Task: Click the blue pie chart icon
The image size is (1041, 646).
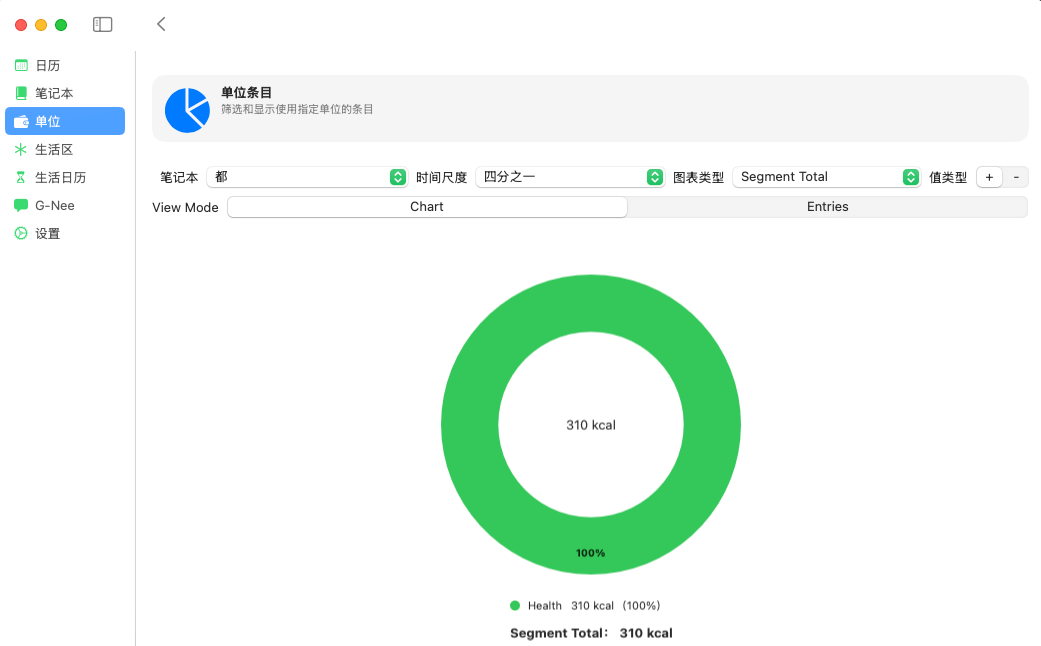Action: pyautogui.click(x=187, y=110)
